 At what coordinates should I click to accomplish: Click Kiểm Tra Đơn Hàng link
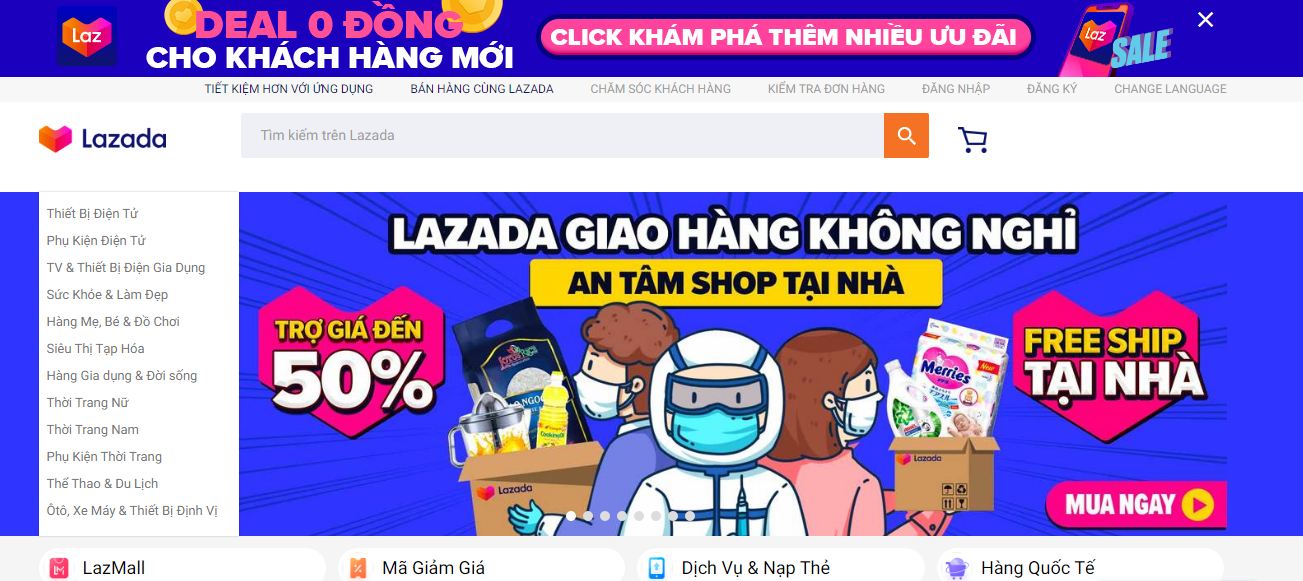[x=826, y=89]
